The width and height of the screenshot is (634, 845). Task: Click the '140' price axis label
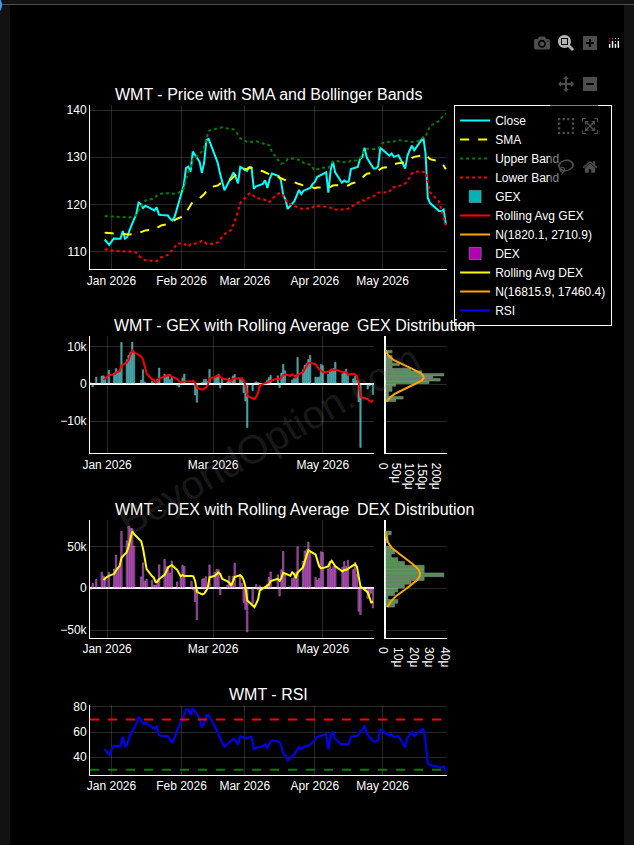(x=77, y=110)
